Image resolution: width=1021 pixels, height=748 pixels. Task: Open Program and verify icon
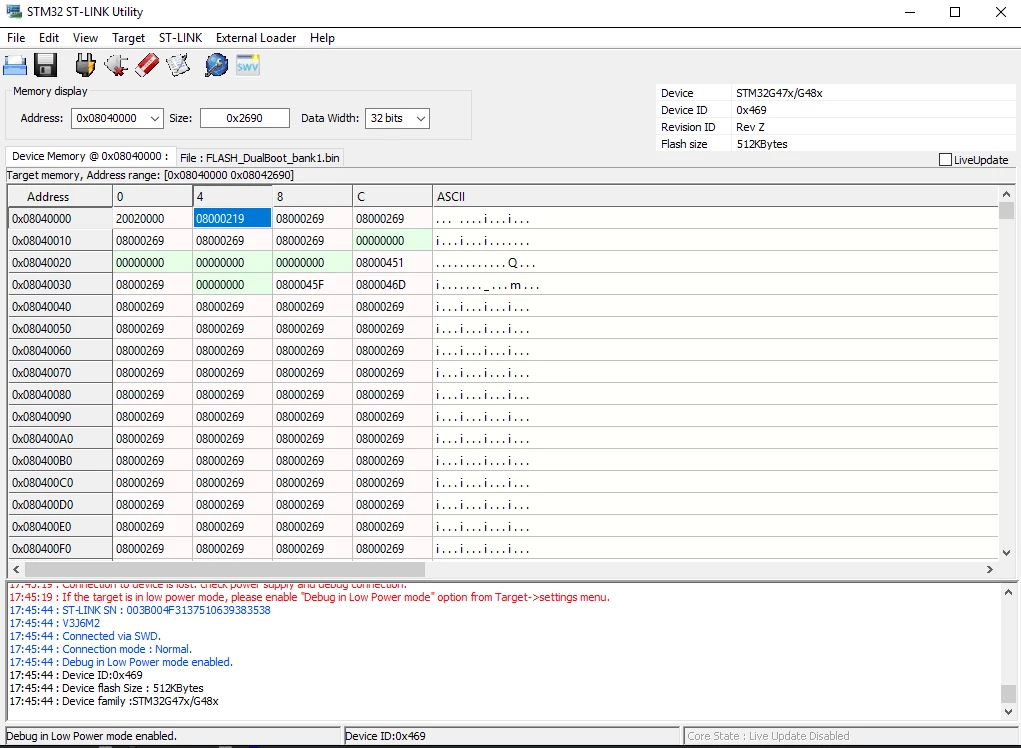tap(178, 66)
